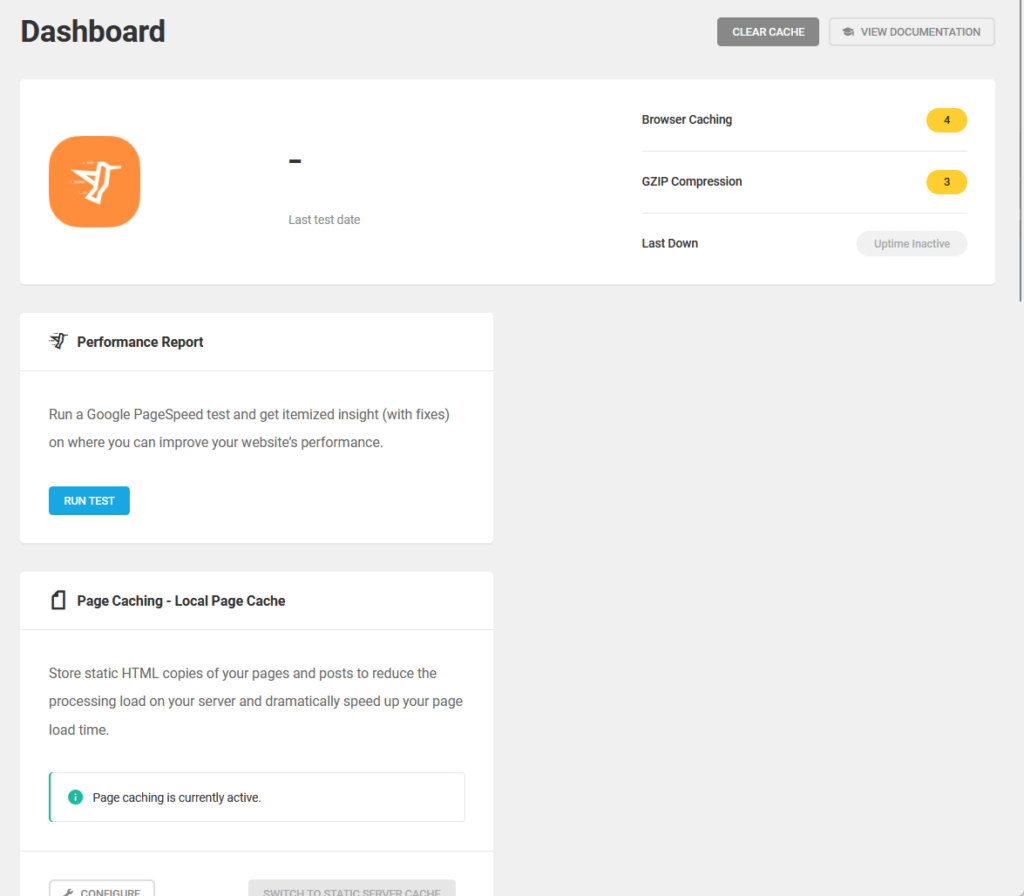The width and height of the screenshot is (1024, 896).
Task: Open VIEW DOCUMENTATION link button
Action: tap(912, 32)
